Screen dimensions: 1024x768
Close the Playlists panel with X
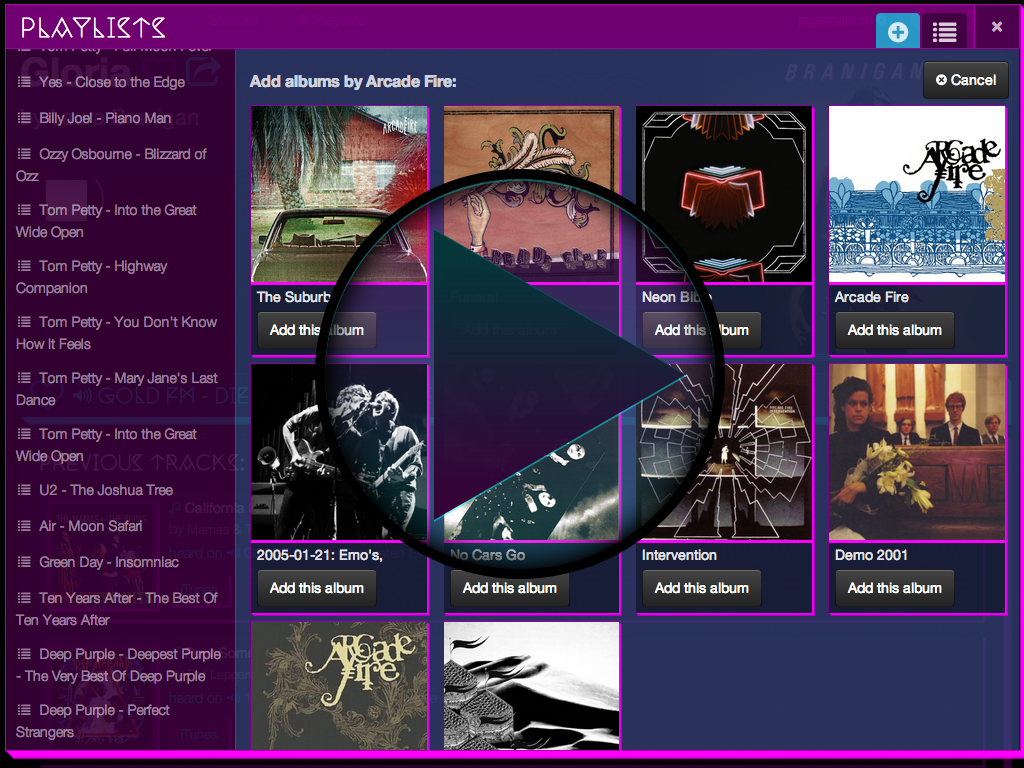pos(996,27)
